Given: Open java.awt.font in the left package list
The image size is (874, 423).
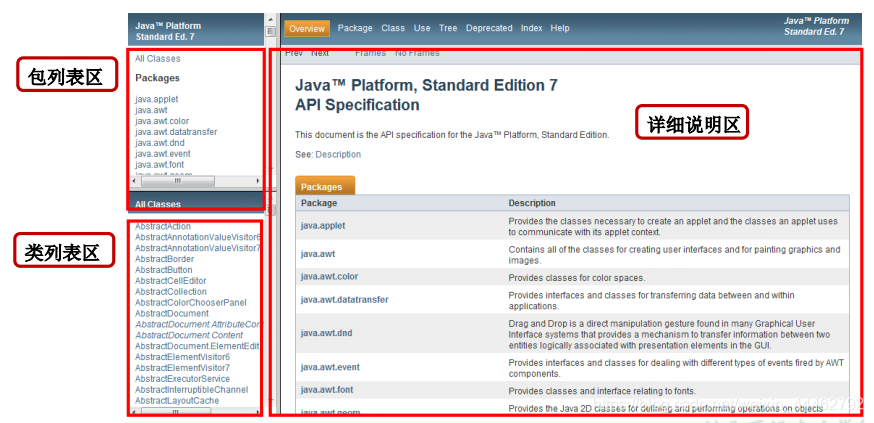Looking at the screenshot, I should pyautogui.click(x=159, y=165).
